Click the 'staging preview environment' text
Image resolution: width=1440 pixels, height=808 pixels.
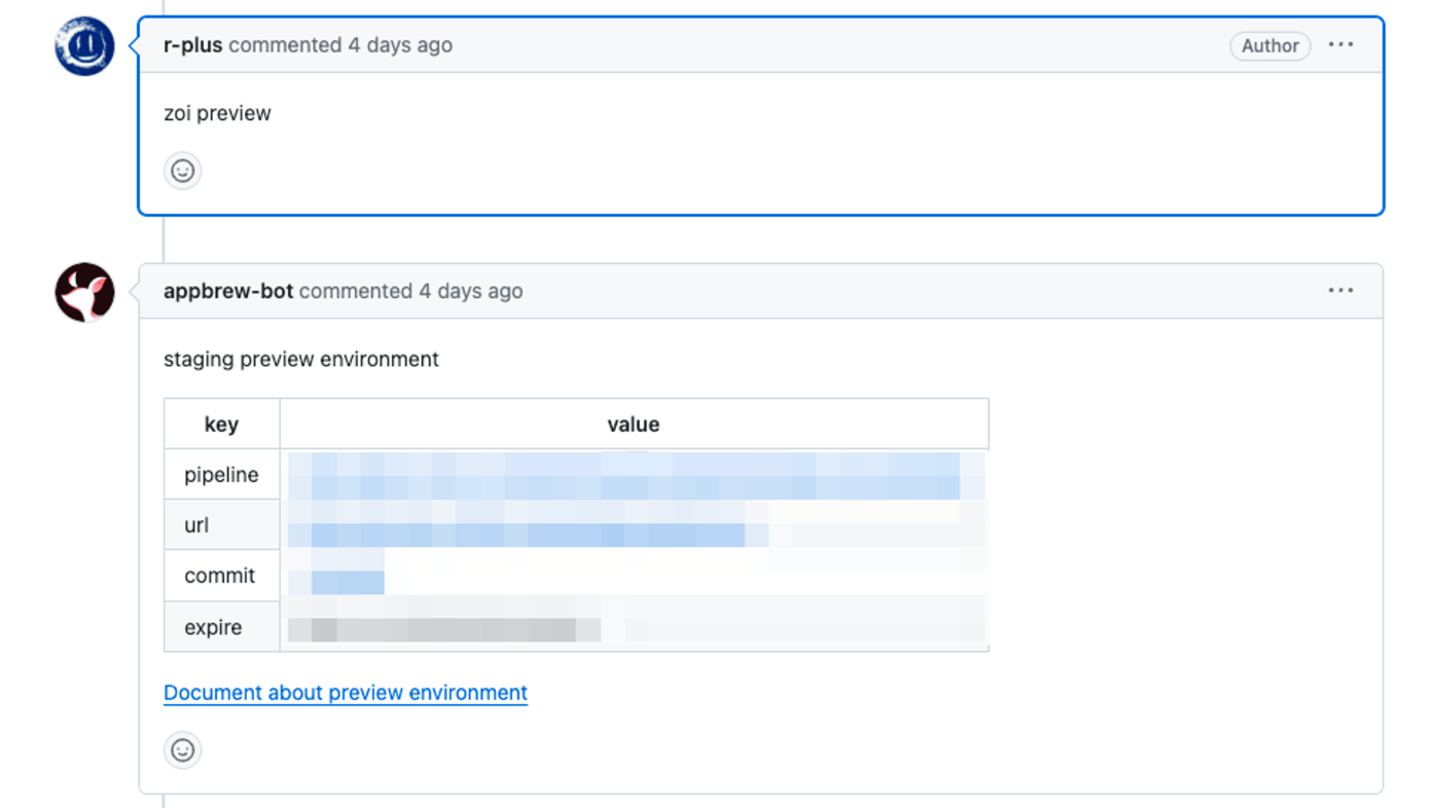tap(301, 359)
